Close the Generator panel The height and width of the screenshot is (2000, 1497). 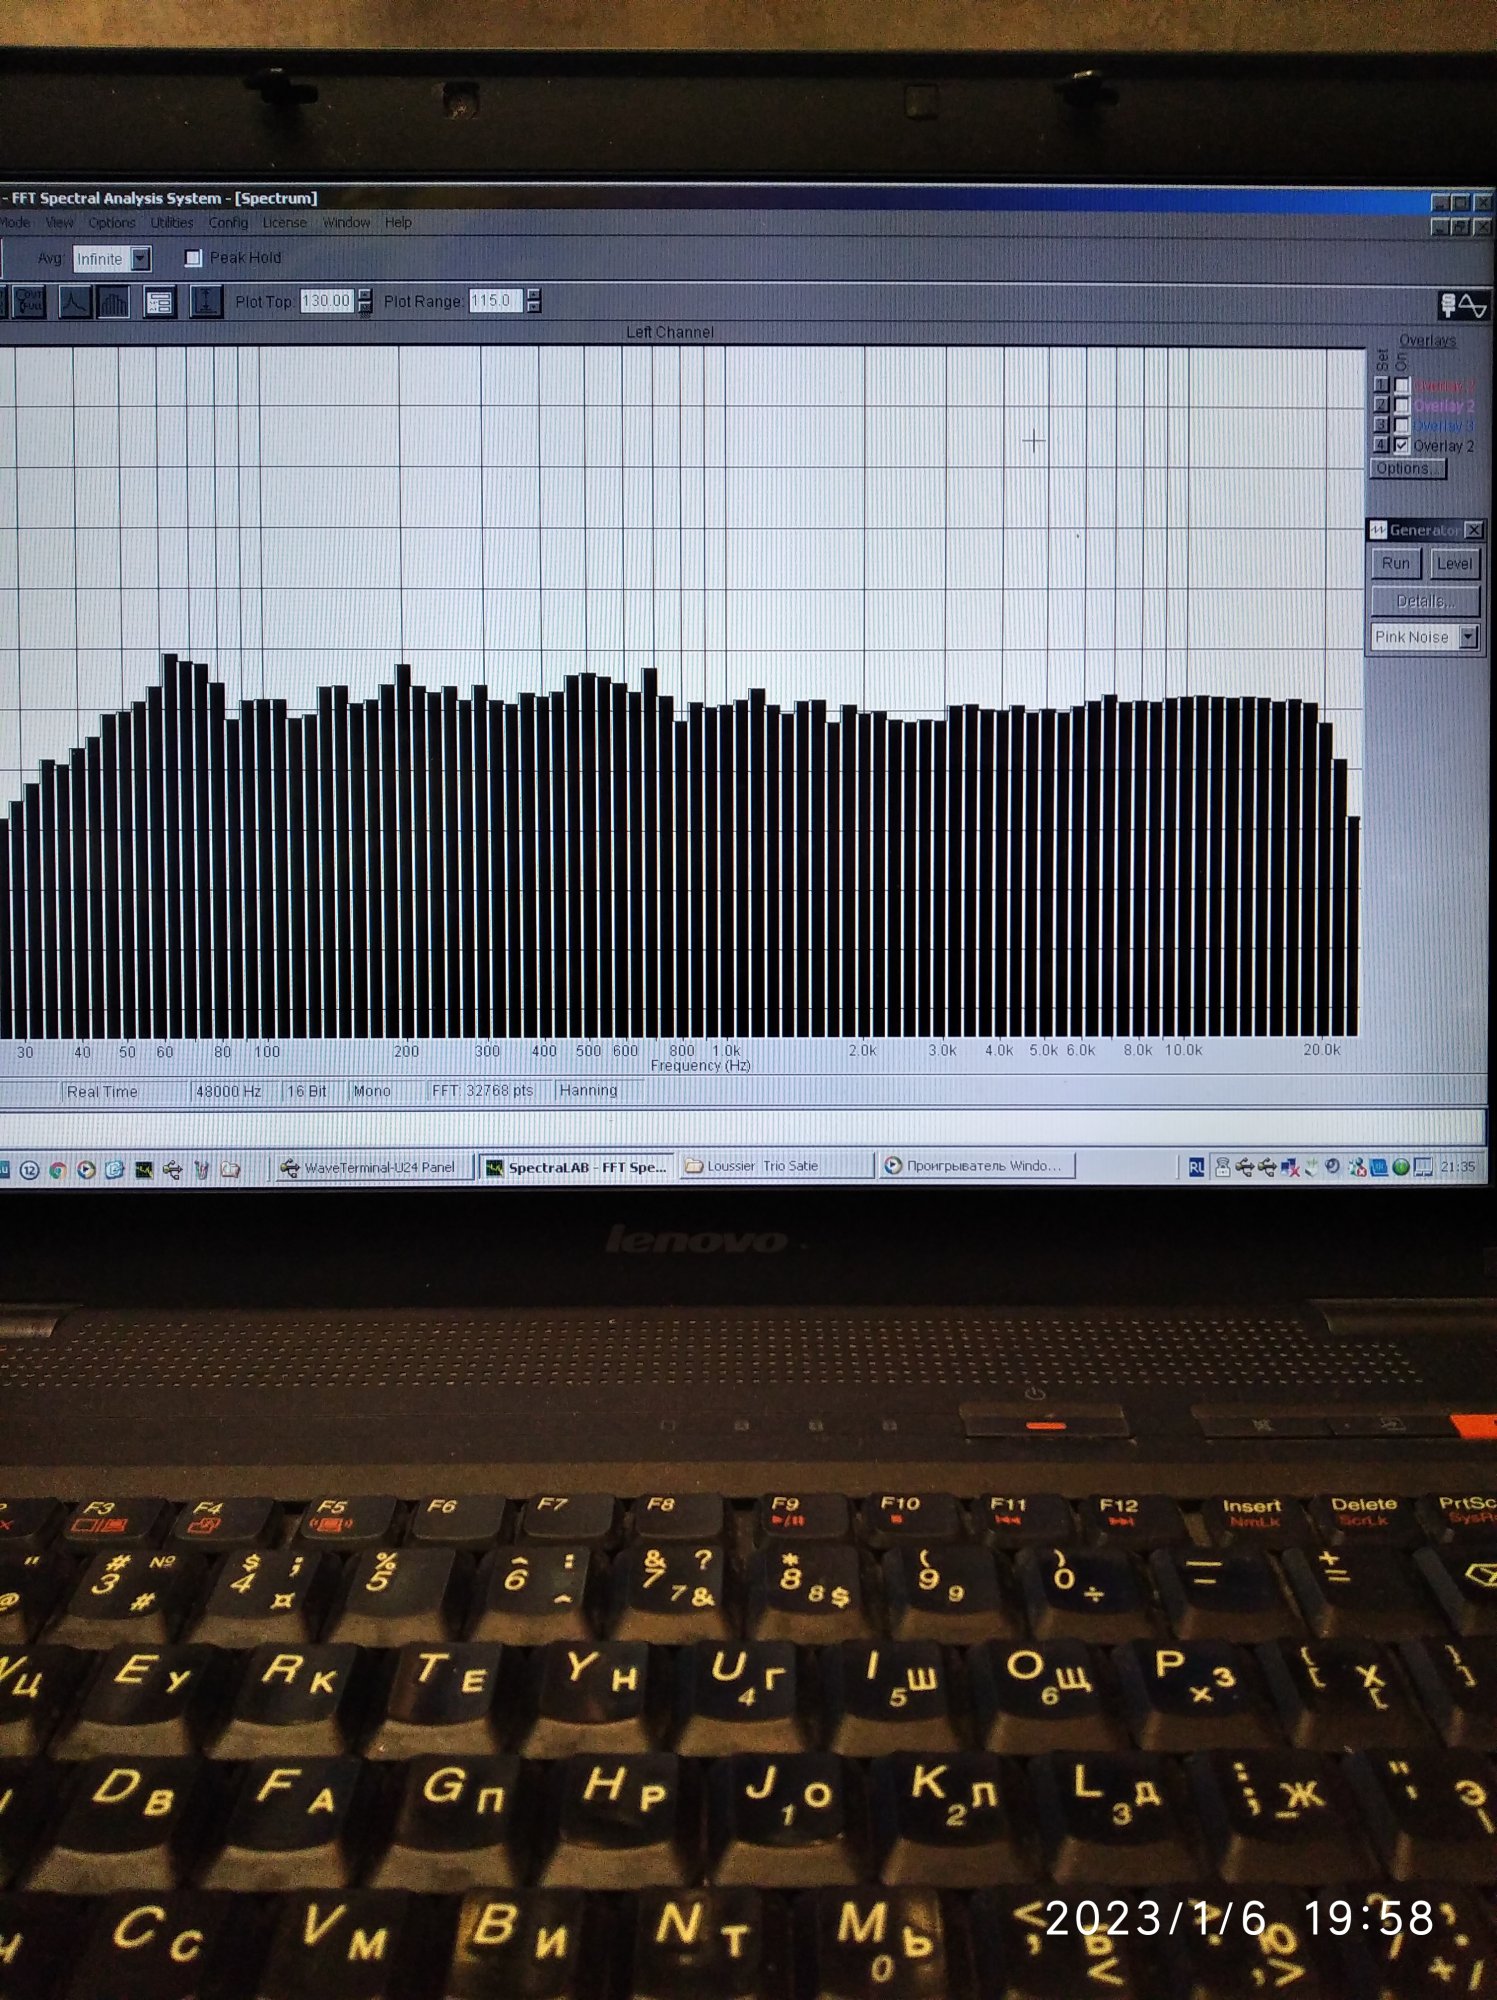pyautogui.click(x=1474, y=529)
